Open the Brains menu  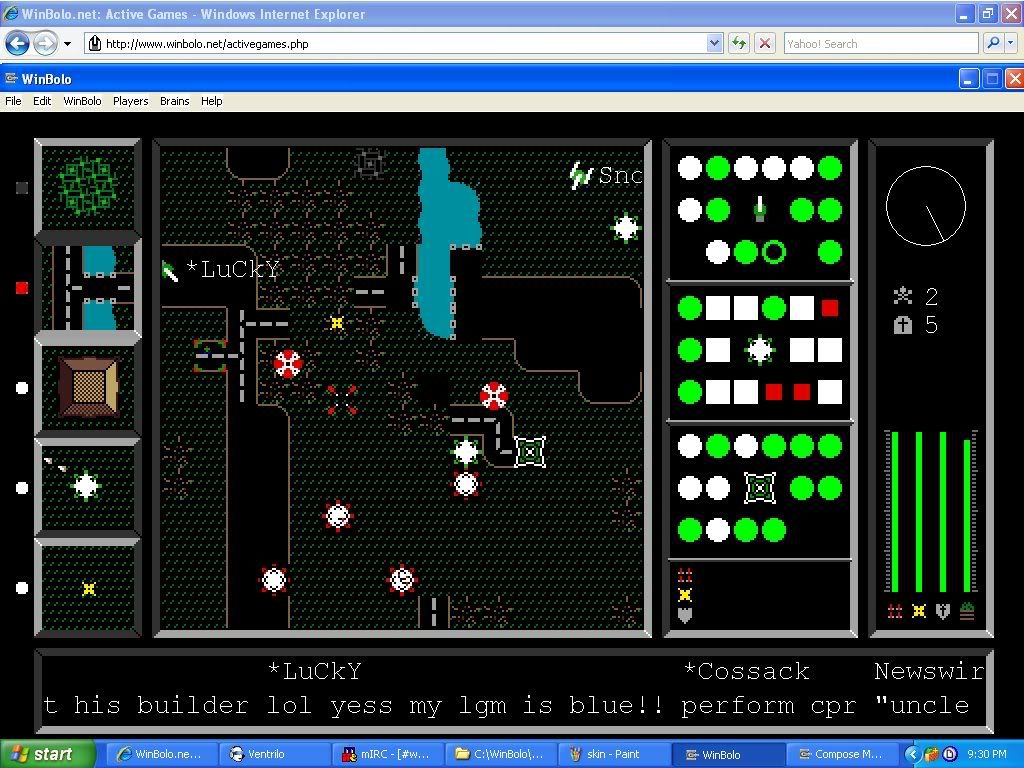coord(174,101)
